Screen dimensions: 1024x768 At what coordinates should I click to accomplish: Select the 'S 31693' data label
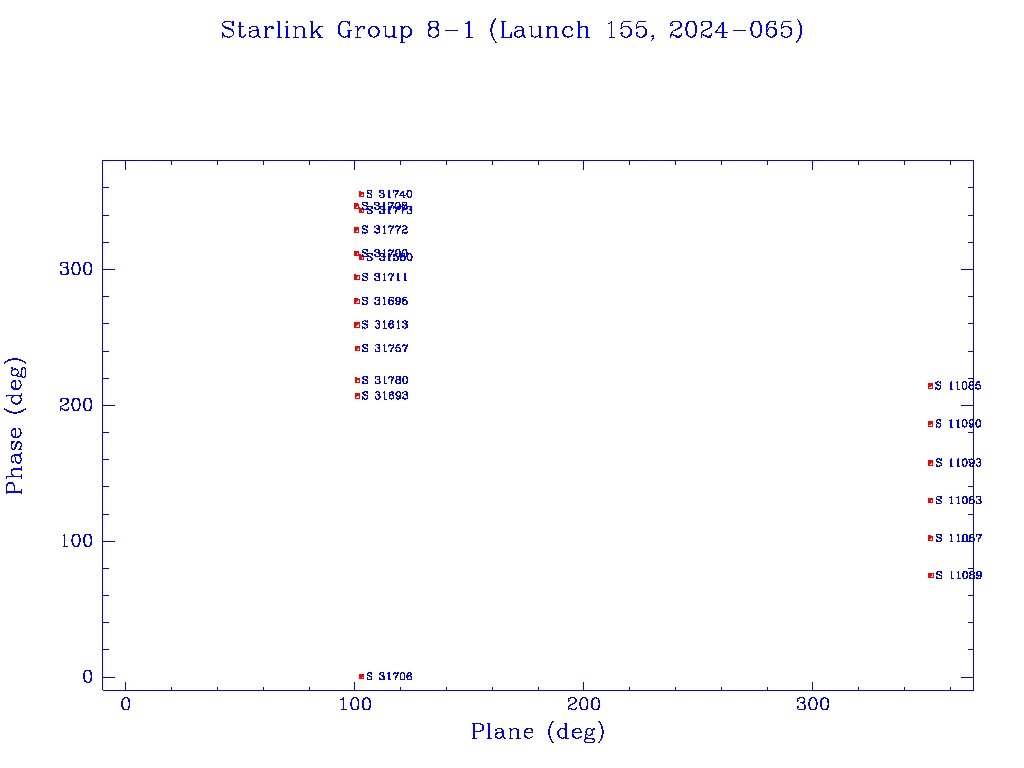click(x=385, y=396)
